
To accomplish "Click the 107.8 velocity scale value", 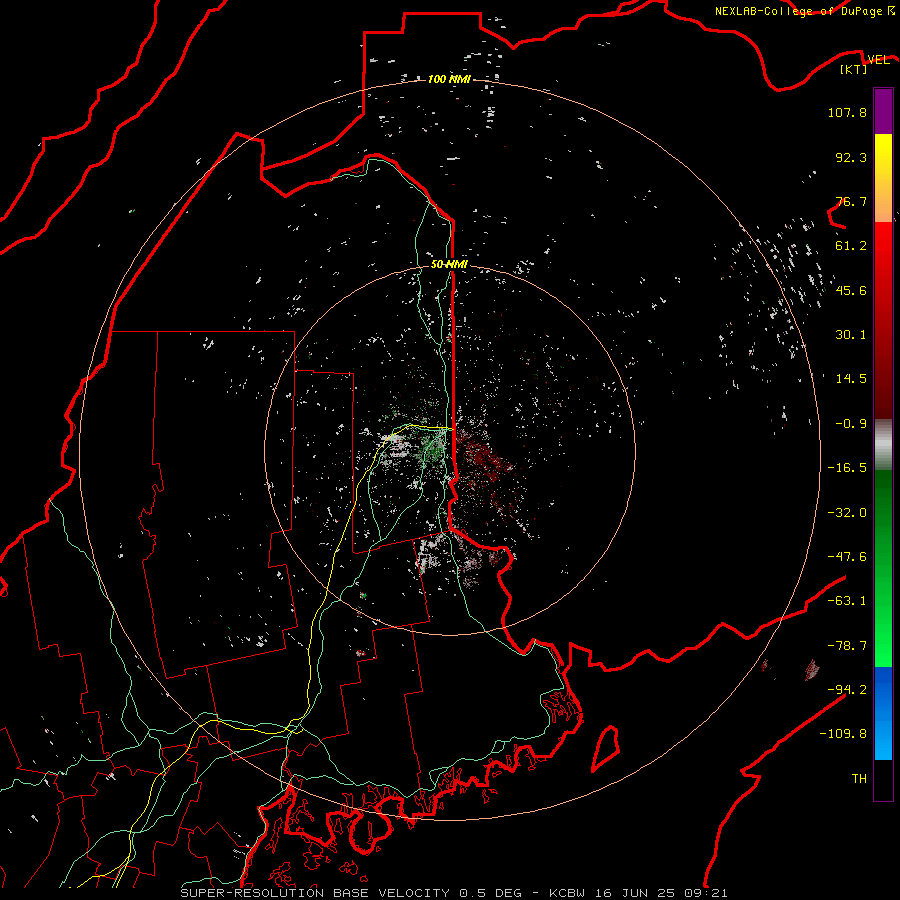I will [x=847, y=112].
